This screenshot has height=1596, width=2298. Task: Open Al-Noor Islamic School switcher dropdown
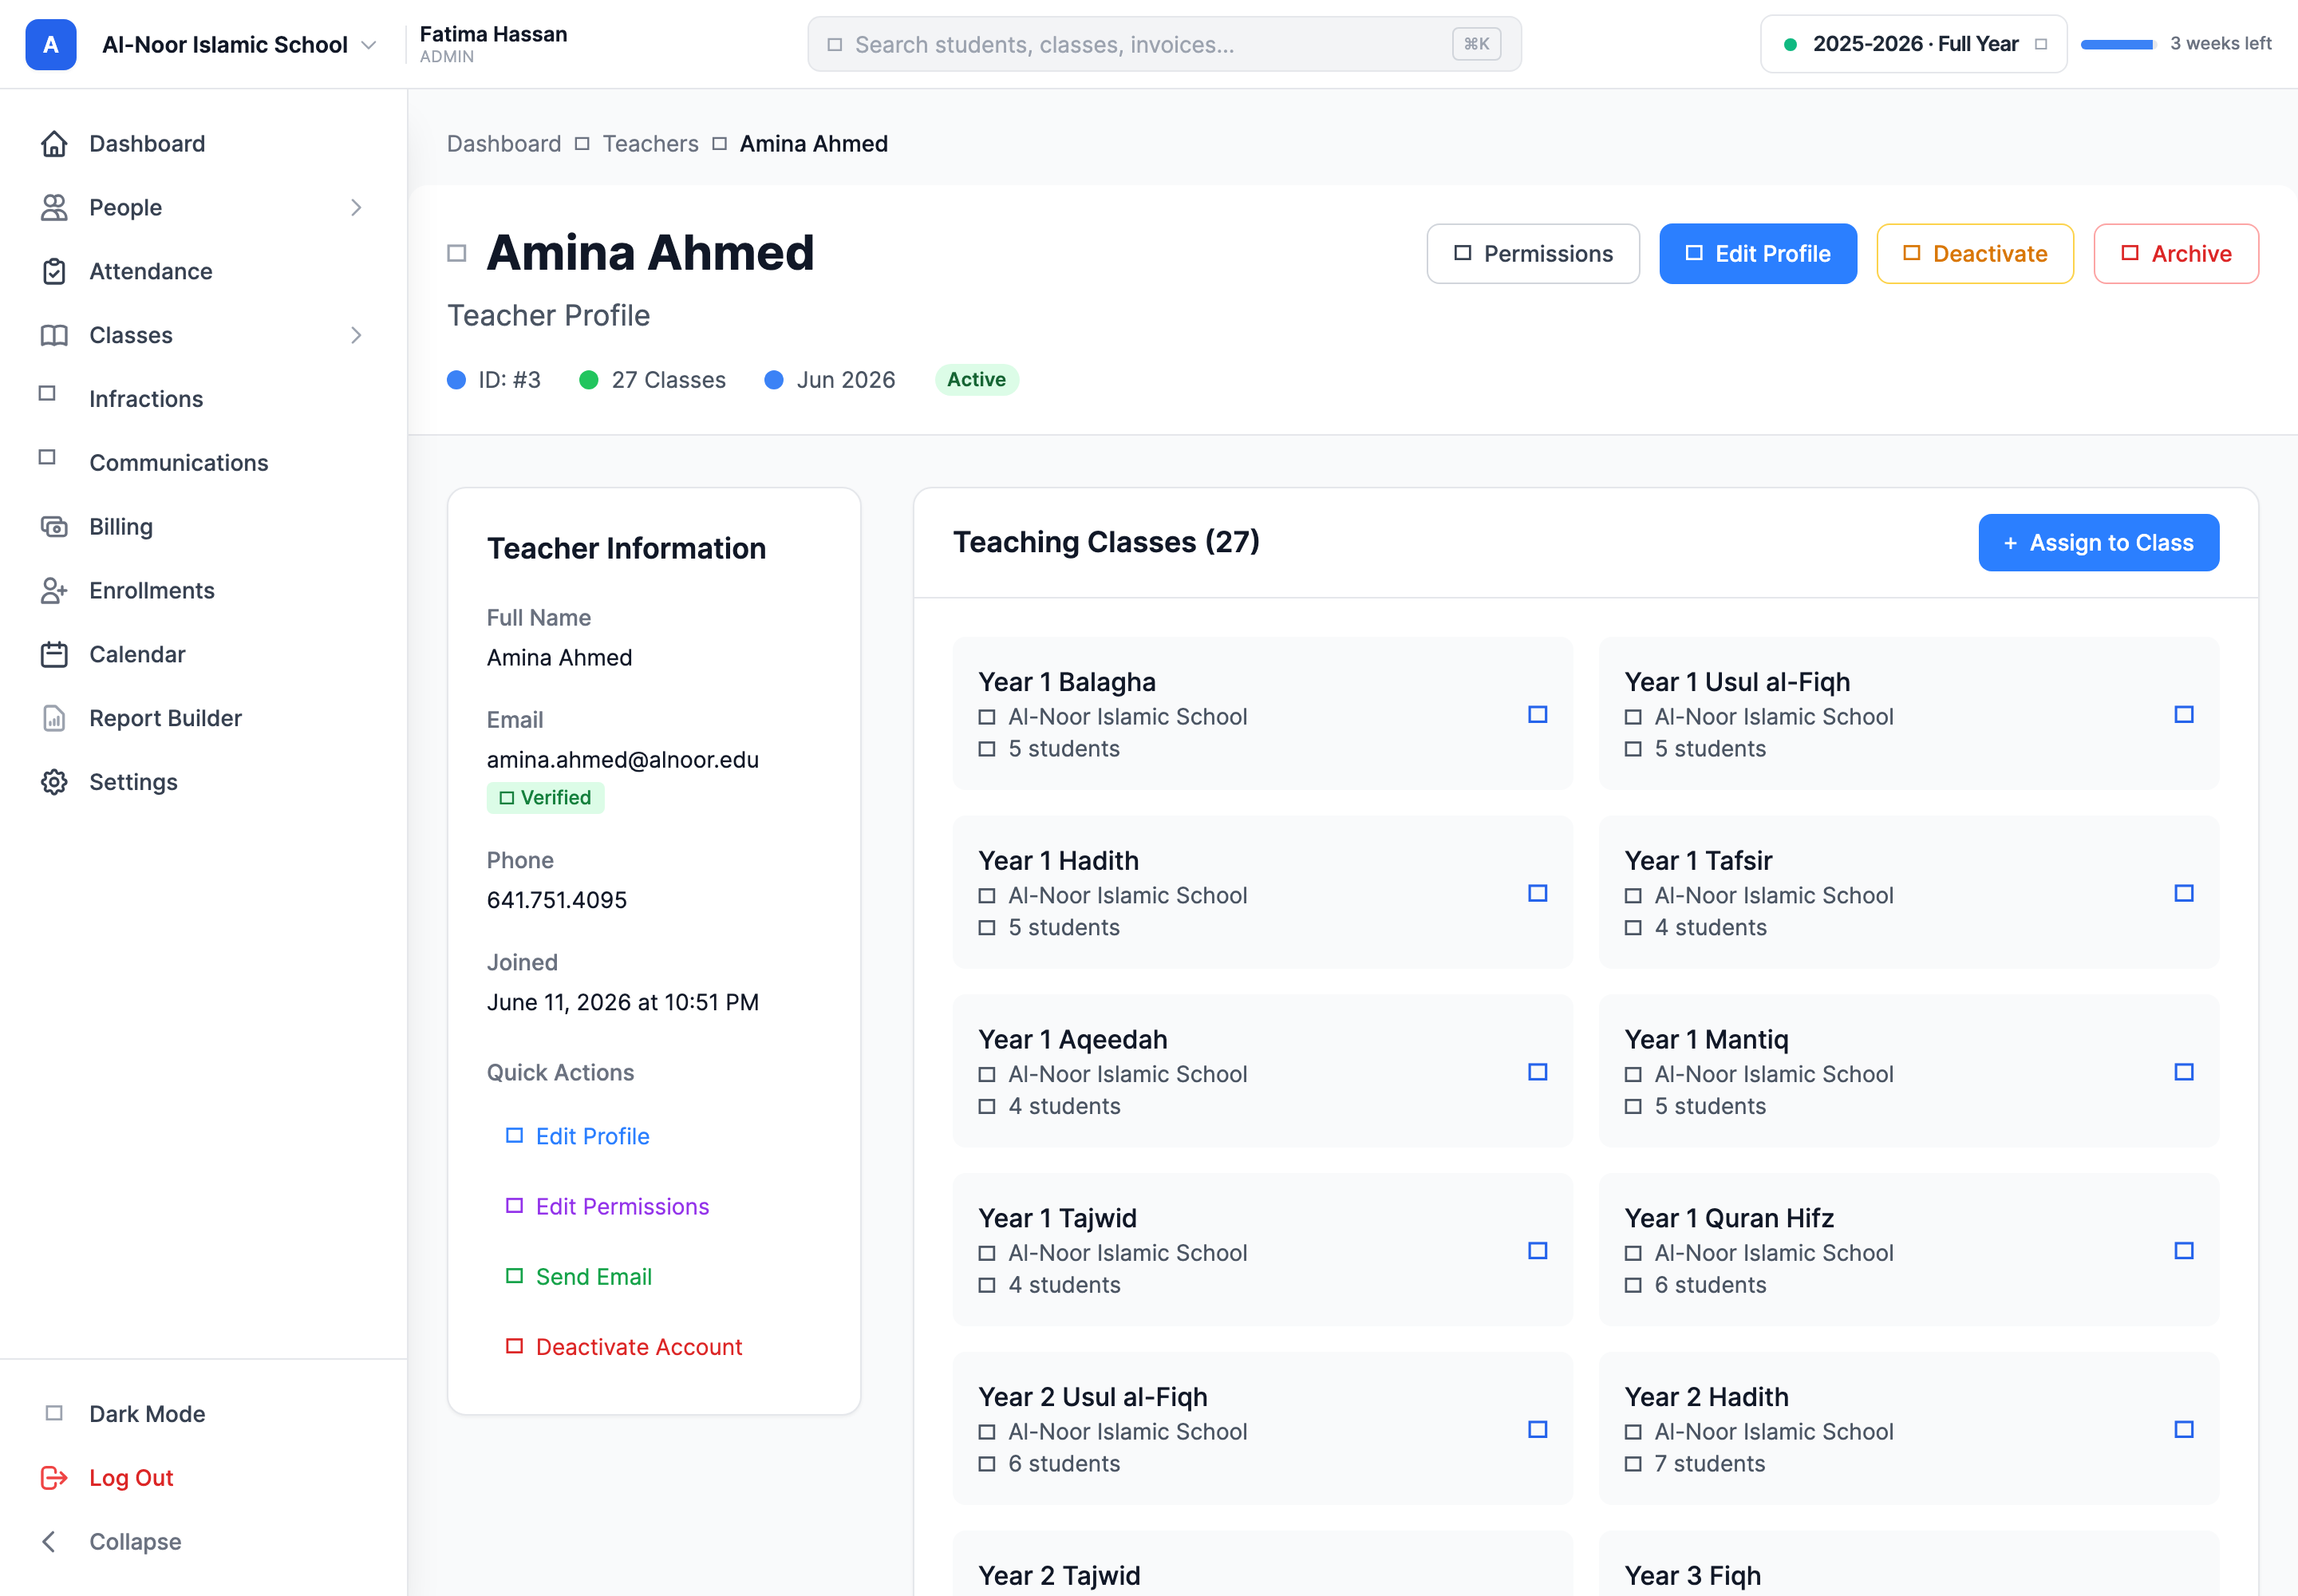(x=239, y=45)
